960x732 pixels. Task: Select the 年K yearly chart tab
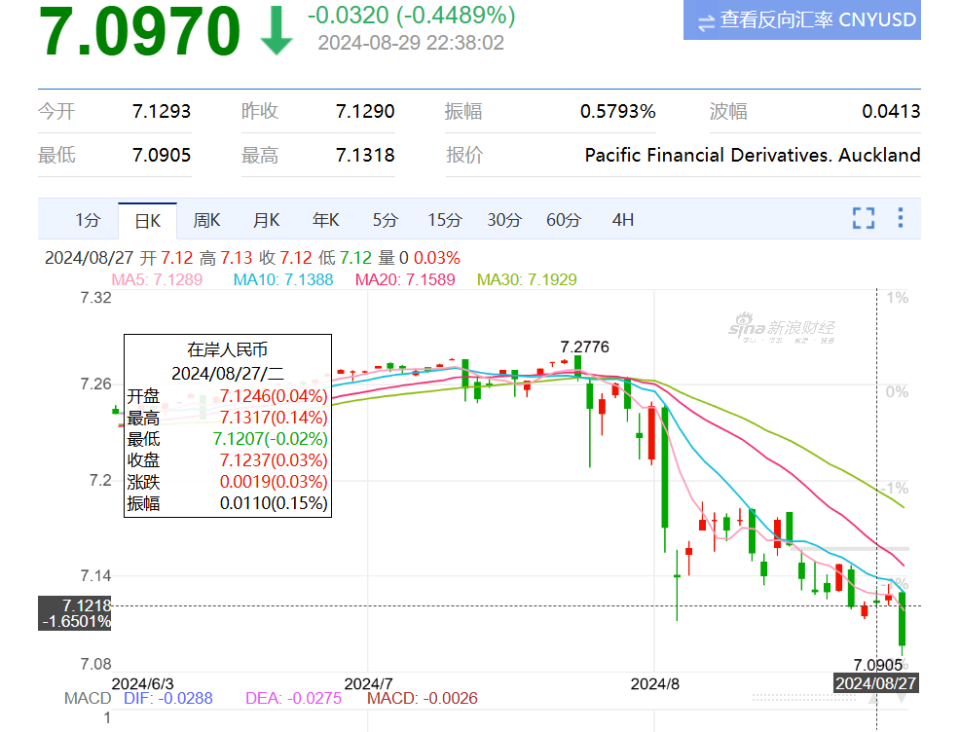pos(326,220)
